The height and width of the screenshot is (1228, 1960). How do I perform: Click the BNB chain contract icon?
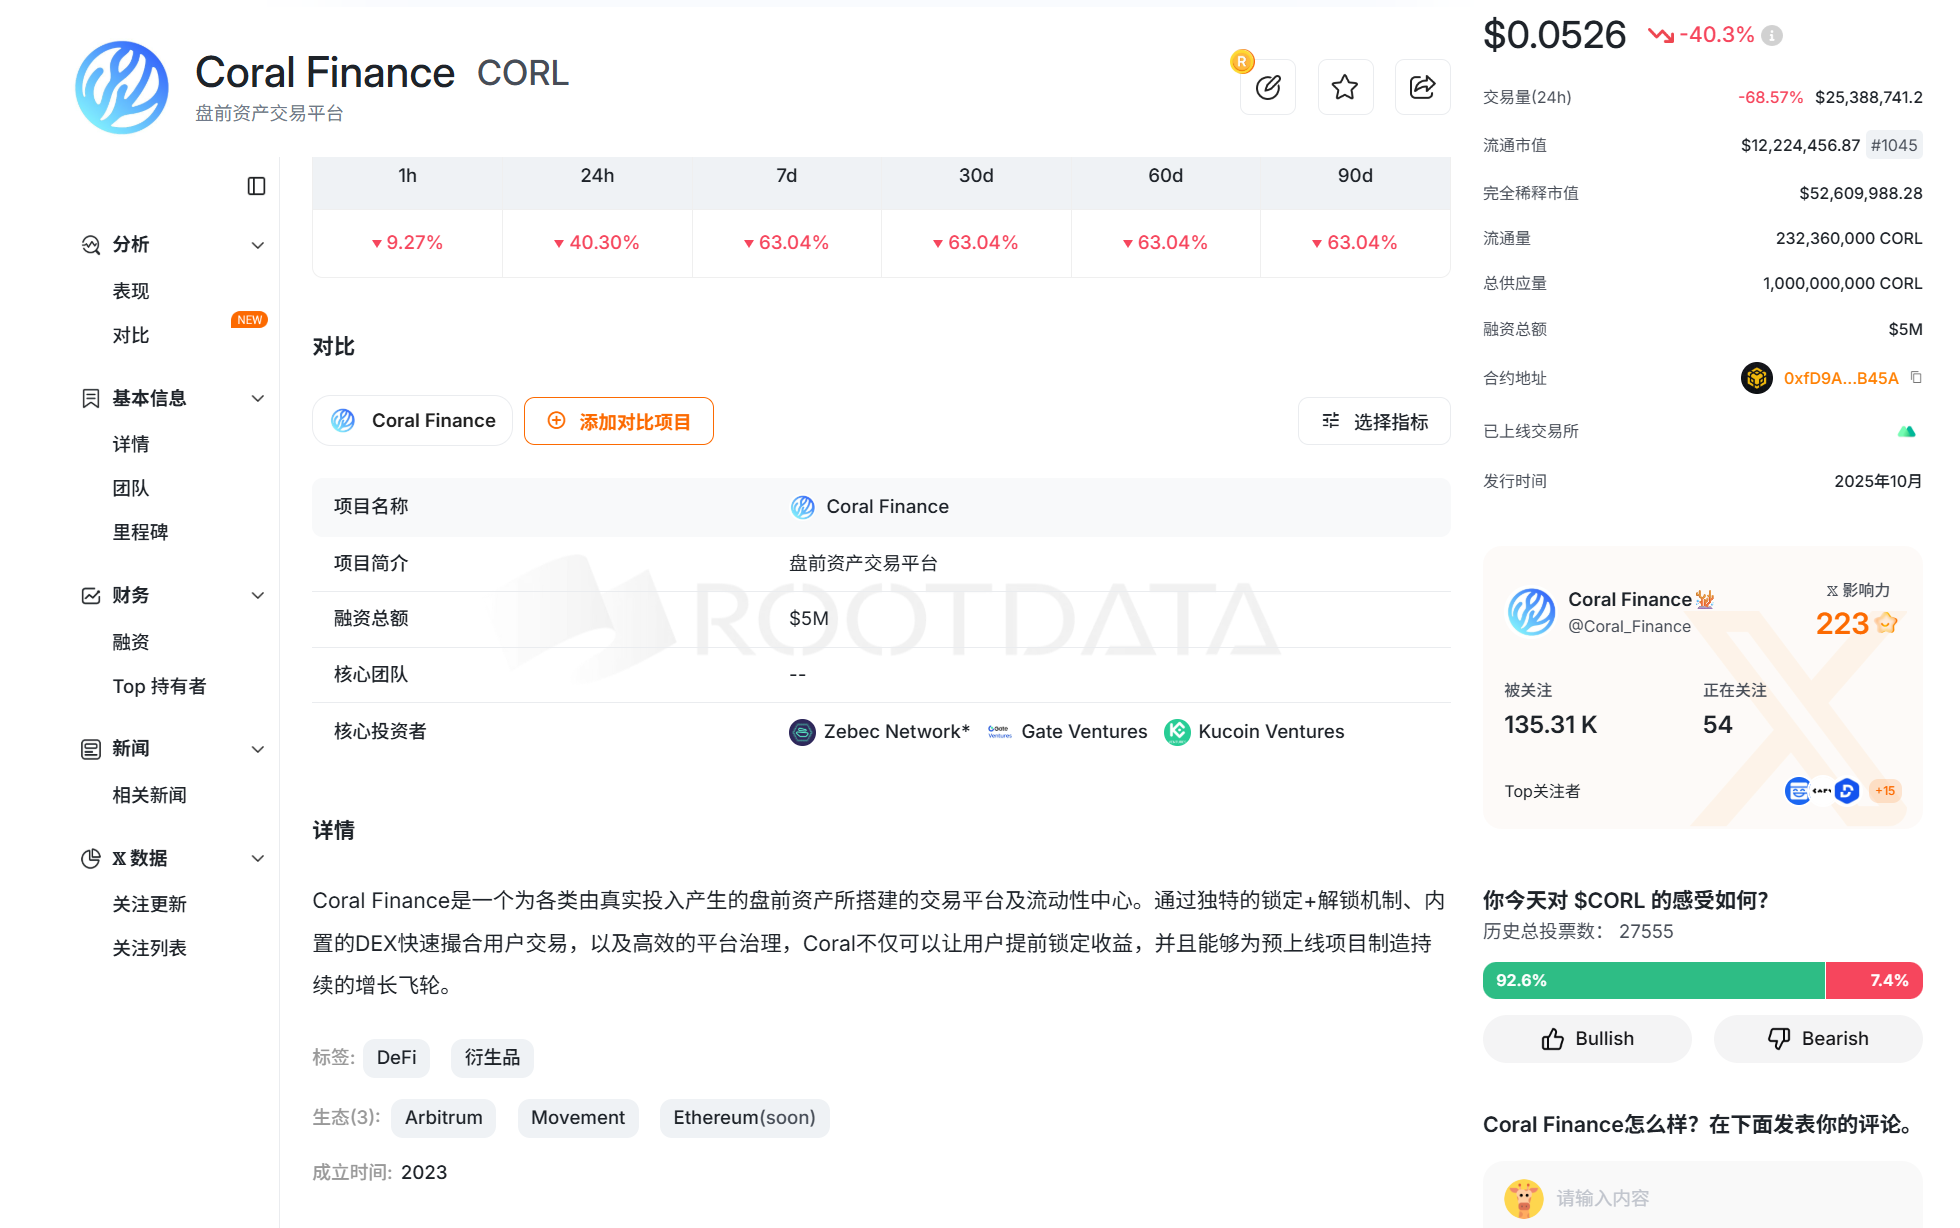(1756, 378)
